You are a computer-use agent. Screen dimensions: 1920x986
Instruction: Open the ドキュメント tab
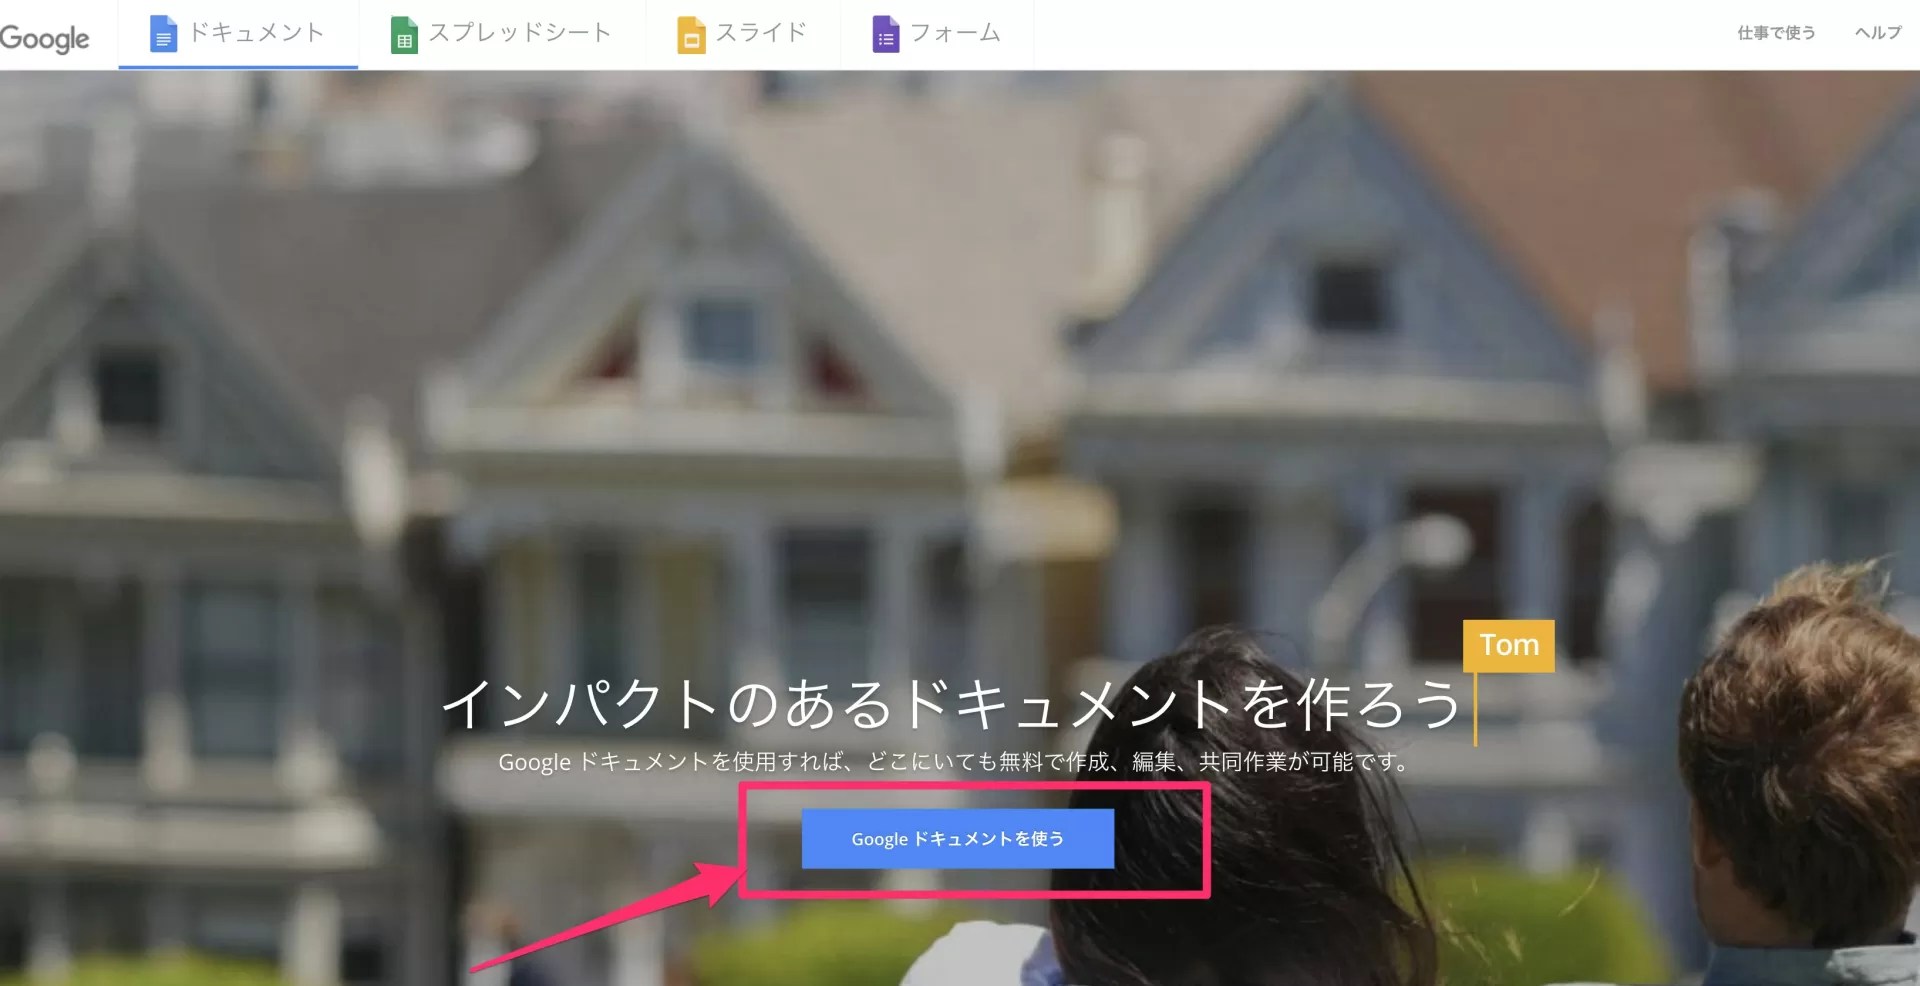point(238,34)
